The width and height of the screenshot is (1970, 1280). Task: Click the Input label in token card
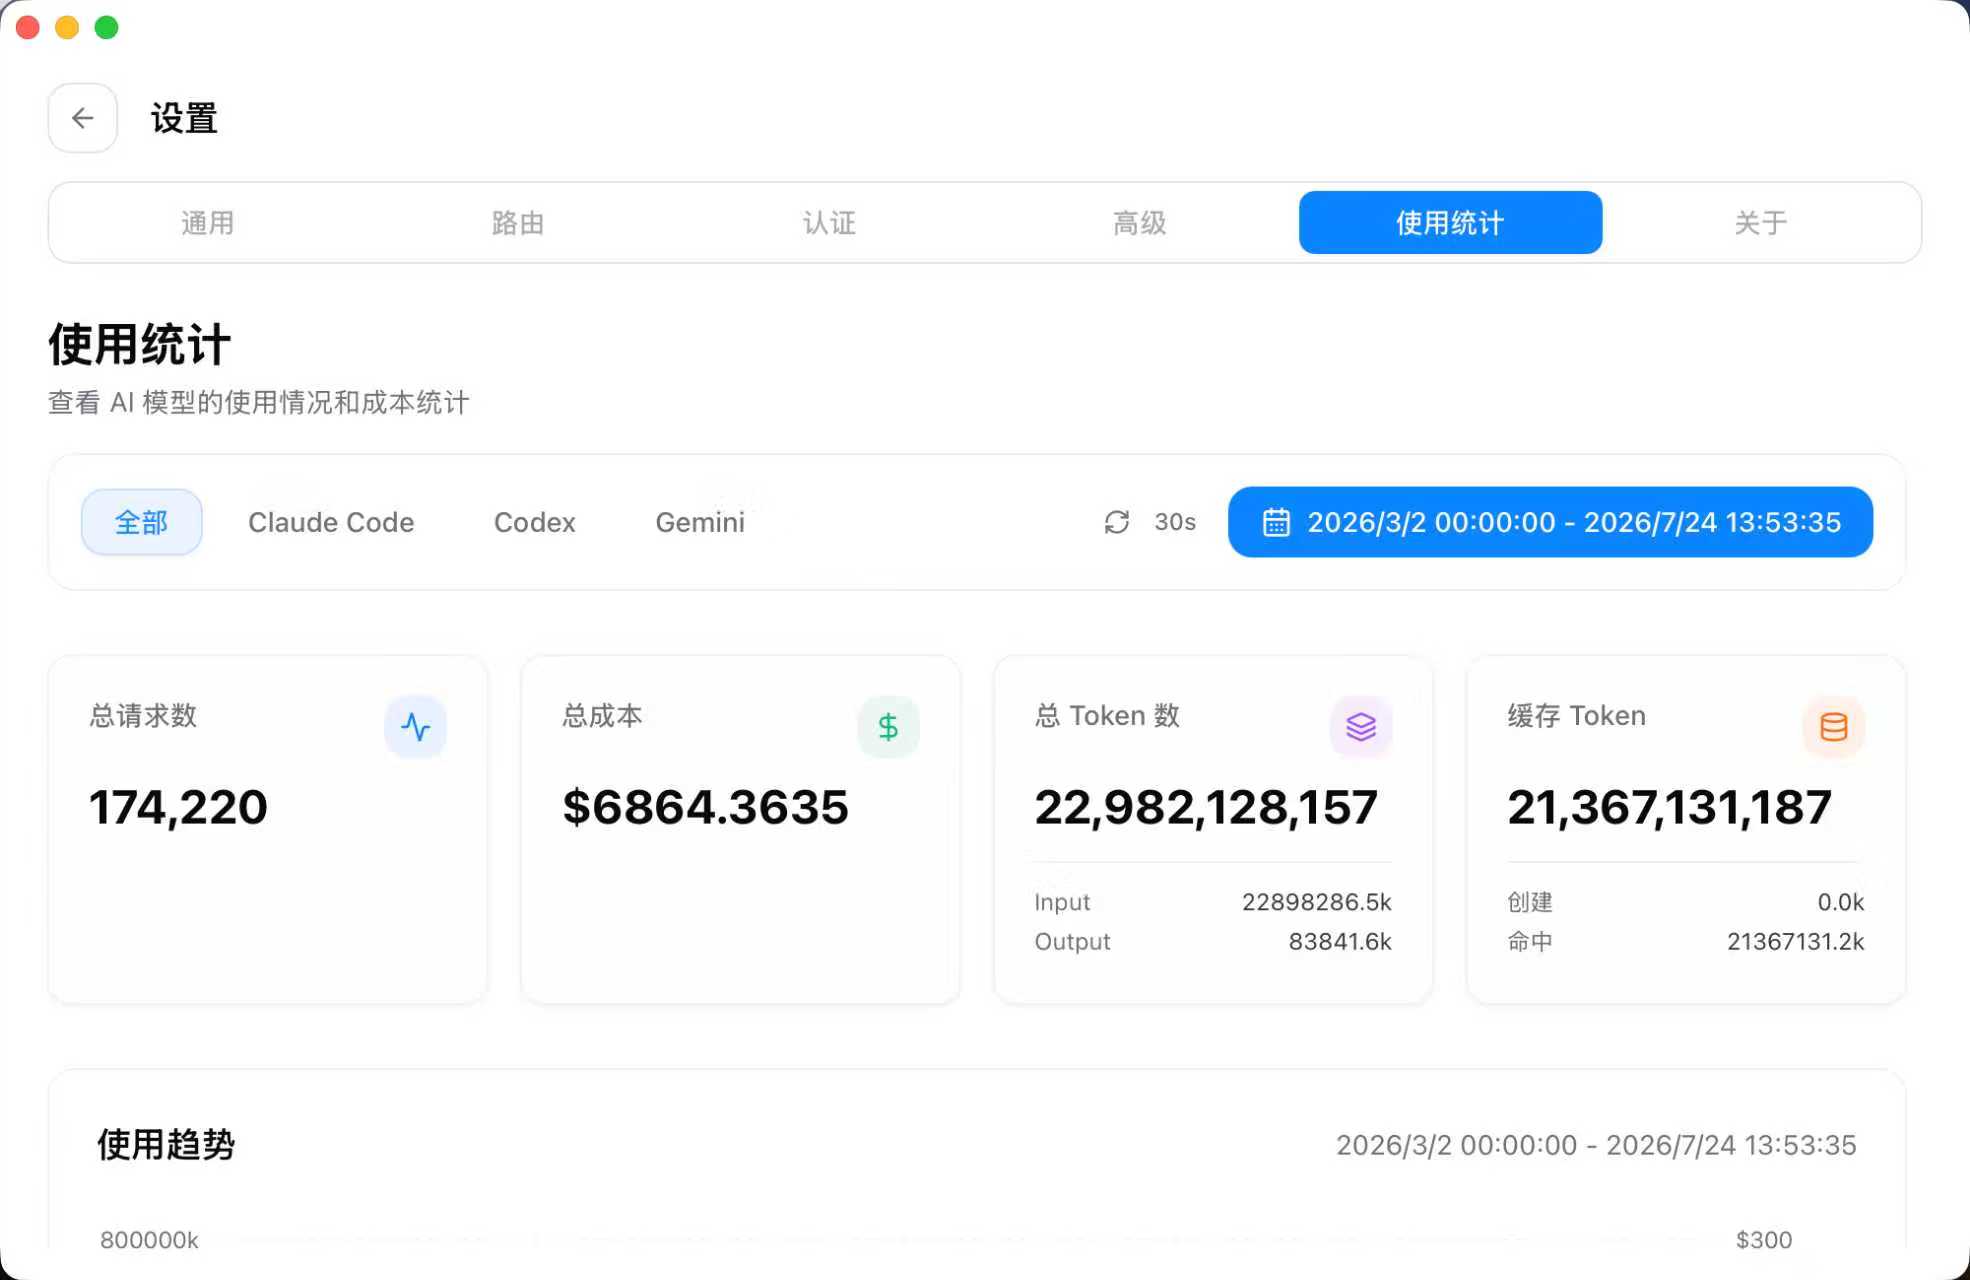pos(1062,902)
